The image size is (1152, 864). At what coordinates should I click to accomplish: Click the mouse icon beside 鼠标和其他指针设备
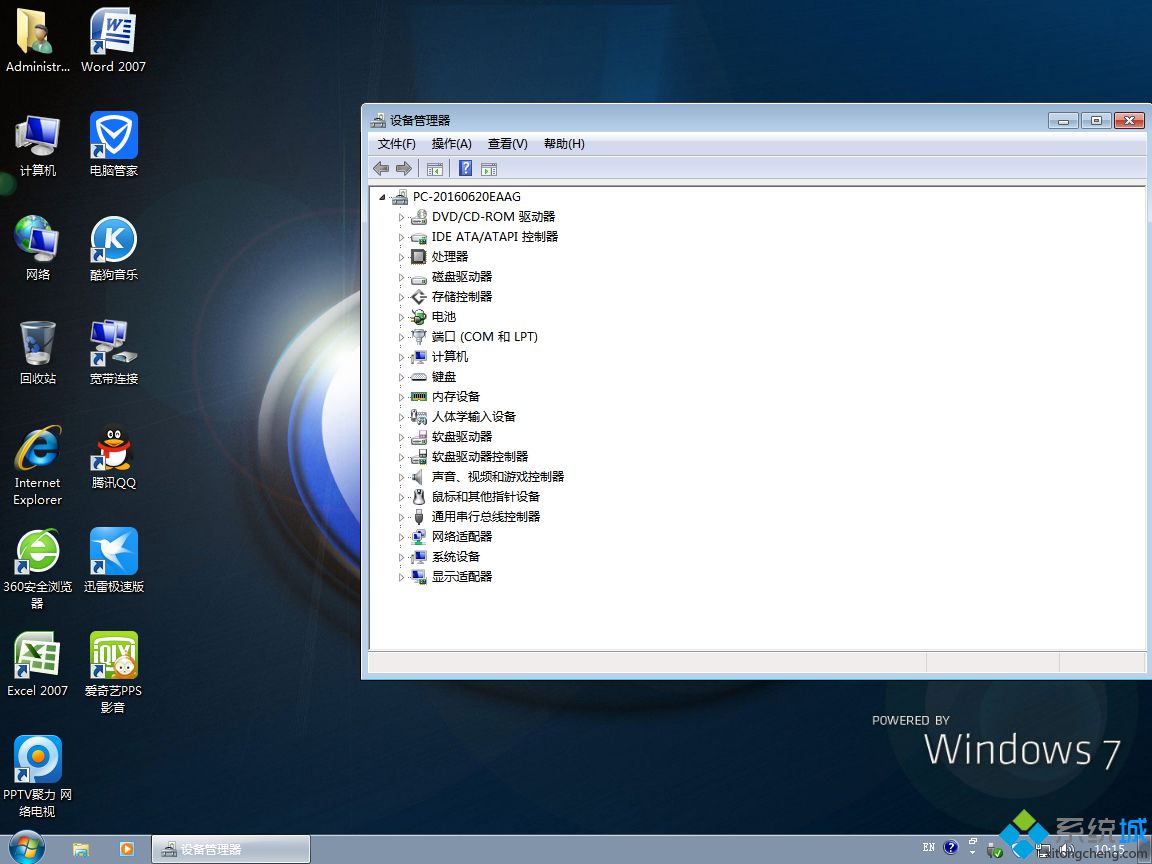tap(419, 497)
